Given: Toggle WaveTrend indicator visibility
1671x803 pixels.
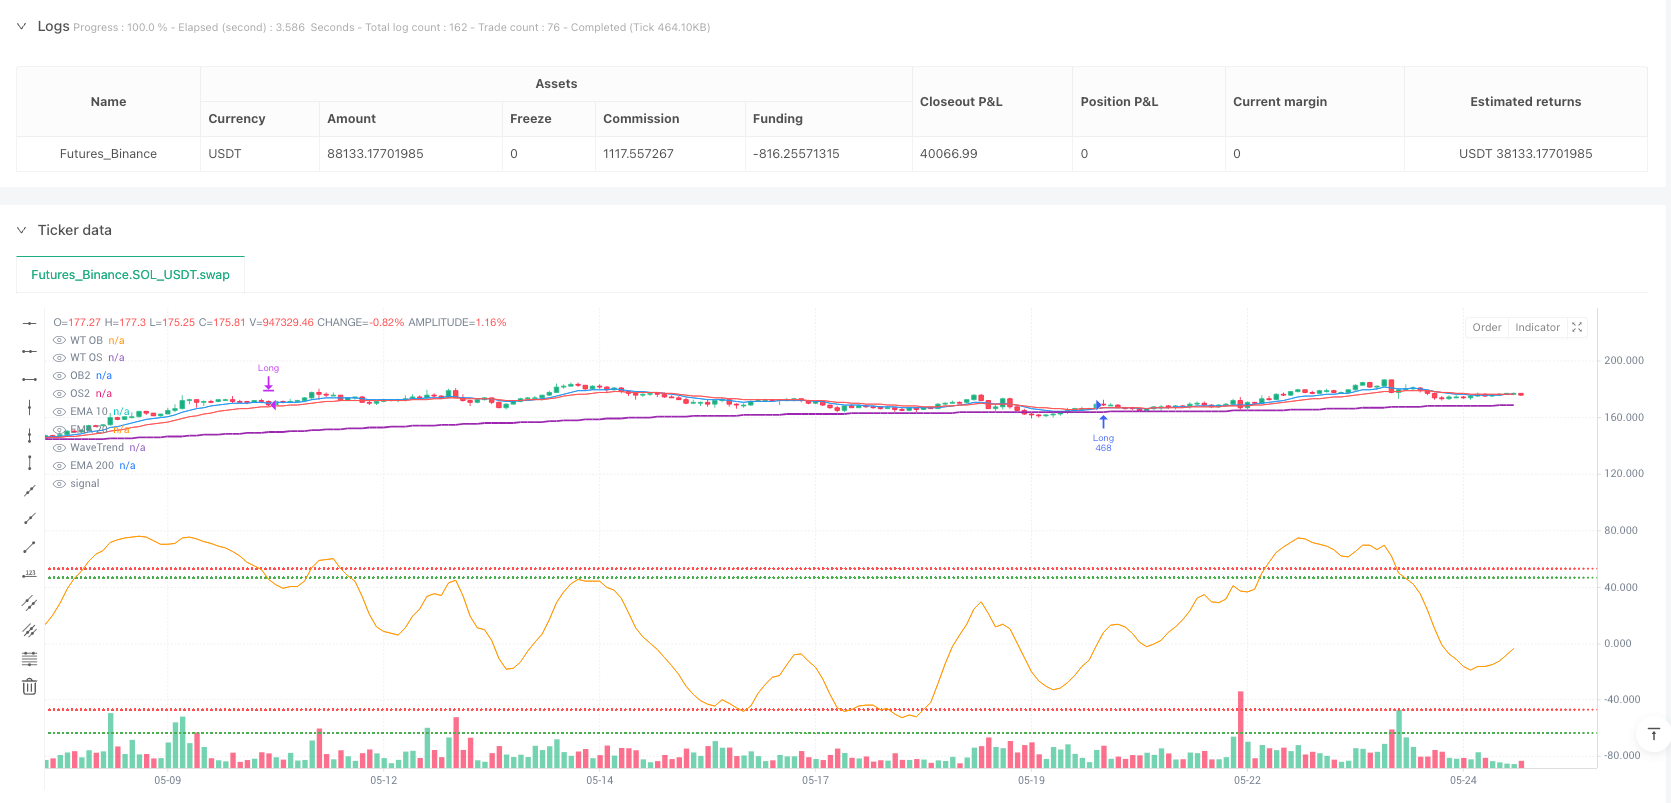Looking at the screenshot, I should pos(59,448).
